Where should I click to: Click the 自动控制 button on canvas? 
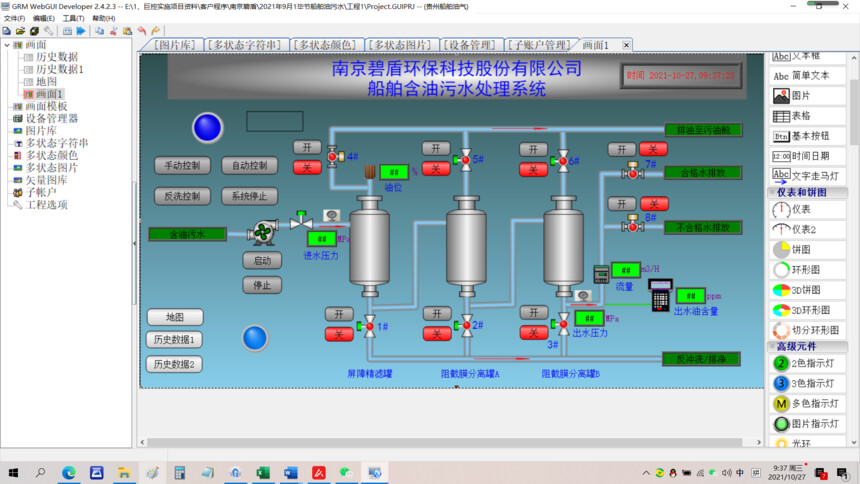(x=250, y=165)
